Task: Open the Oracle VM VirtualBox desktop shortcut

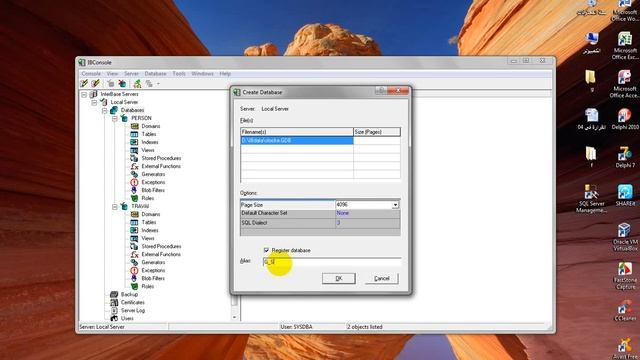Action: tap(624, 238)
